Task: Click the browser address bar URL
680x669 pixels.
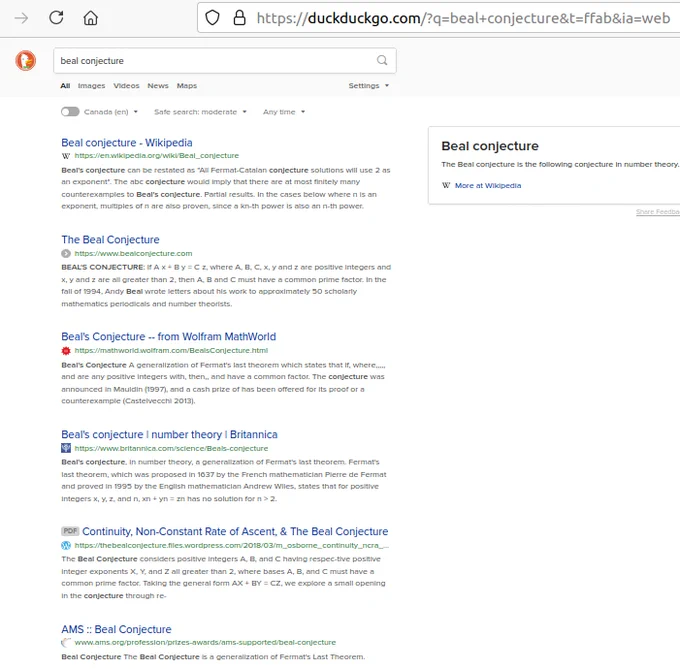Action: tap(463, 18)
